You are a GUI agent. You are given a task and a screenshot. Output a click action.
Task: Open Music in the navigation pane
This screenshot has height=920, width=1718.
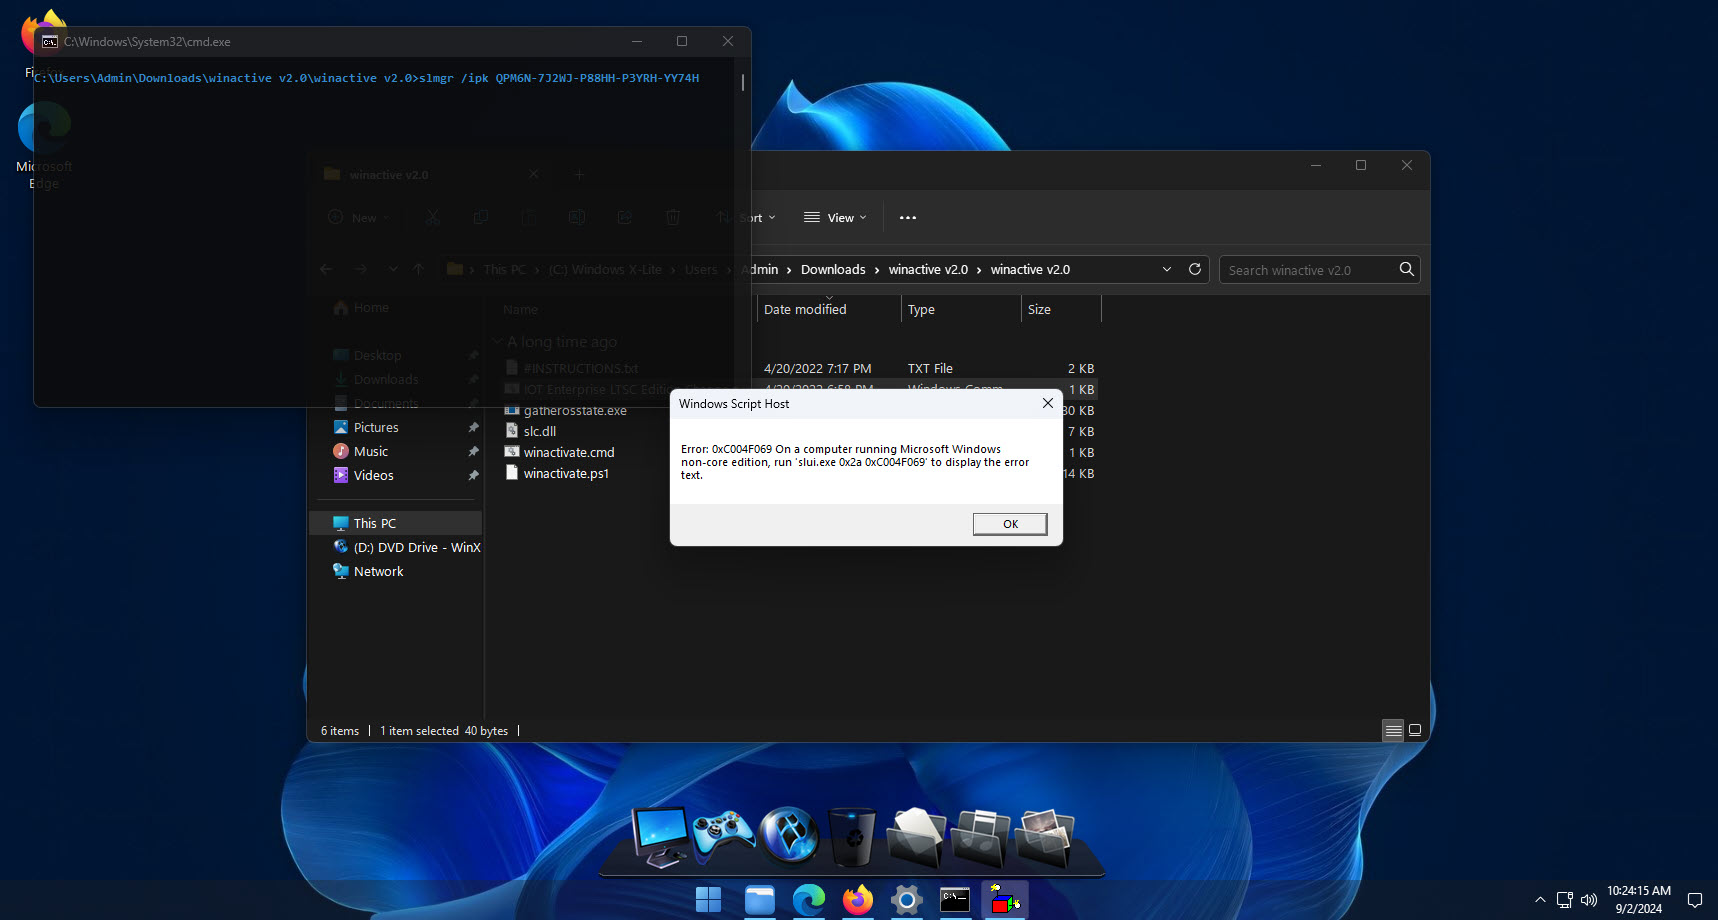coord(371,452)
